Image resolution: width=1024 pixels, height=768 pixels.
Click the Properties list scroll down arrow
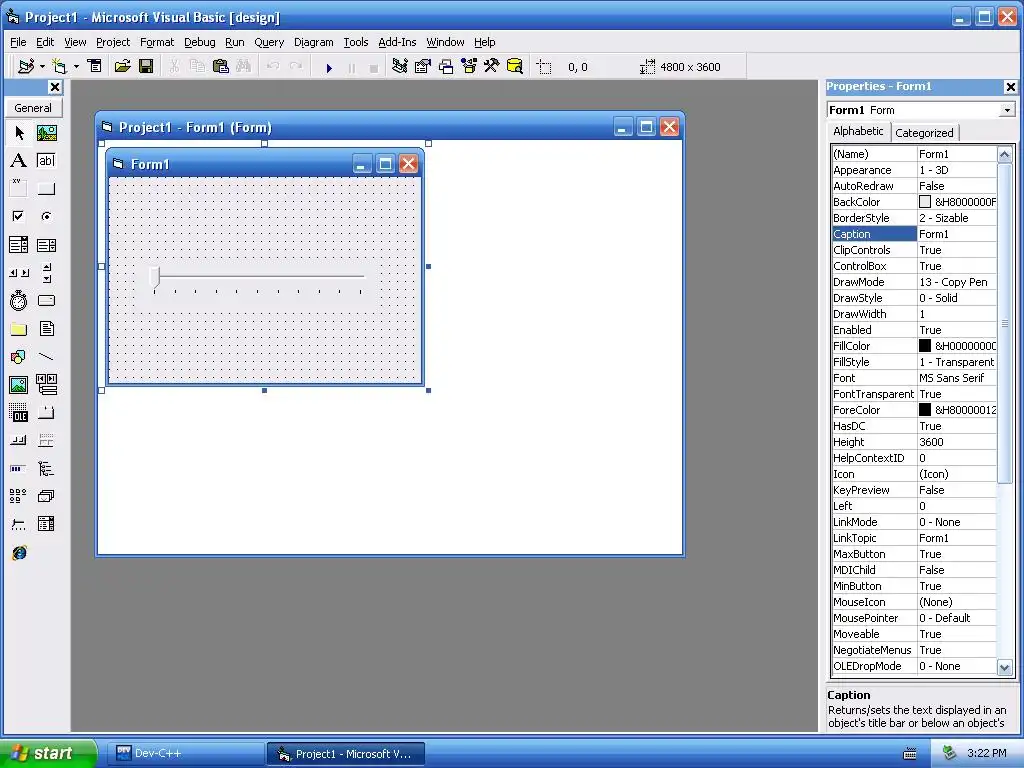1004,667
